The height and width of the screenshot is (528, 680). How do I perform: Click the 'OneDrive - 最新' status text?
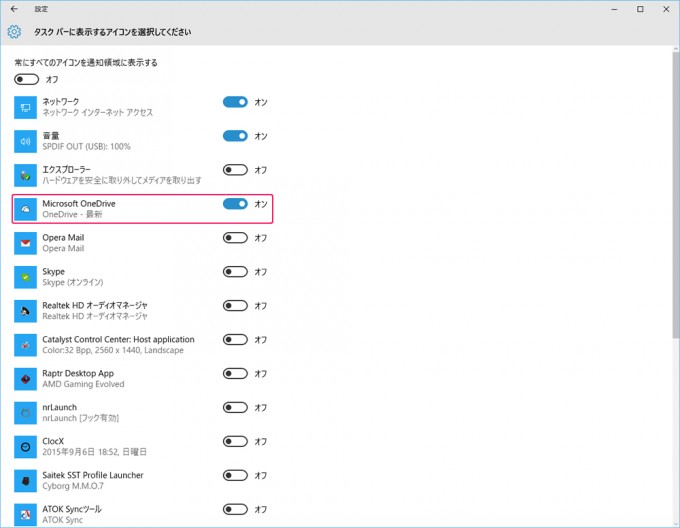[x=72, y=215]
